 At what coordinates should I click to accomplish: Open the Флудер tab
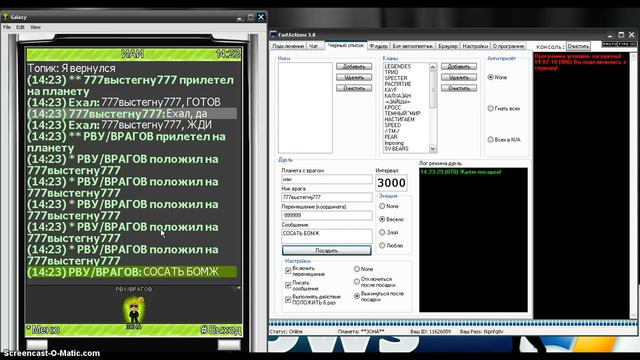(x=378, y=46)
